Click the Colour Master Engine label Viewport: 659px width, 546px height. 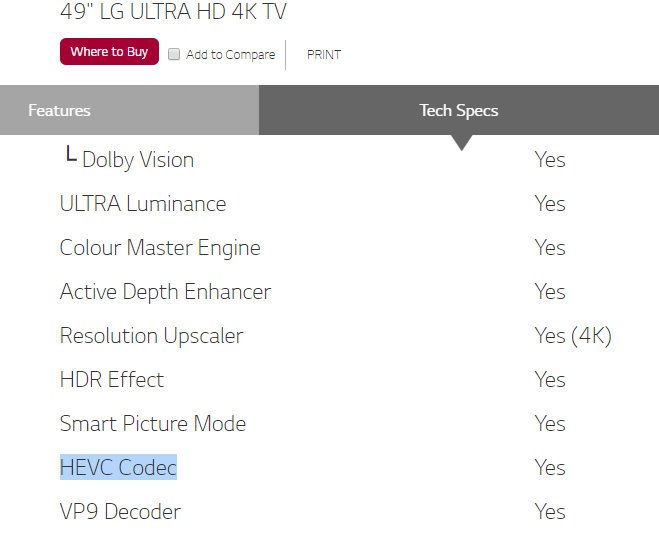coord(160,248)
